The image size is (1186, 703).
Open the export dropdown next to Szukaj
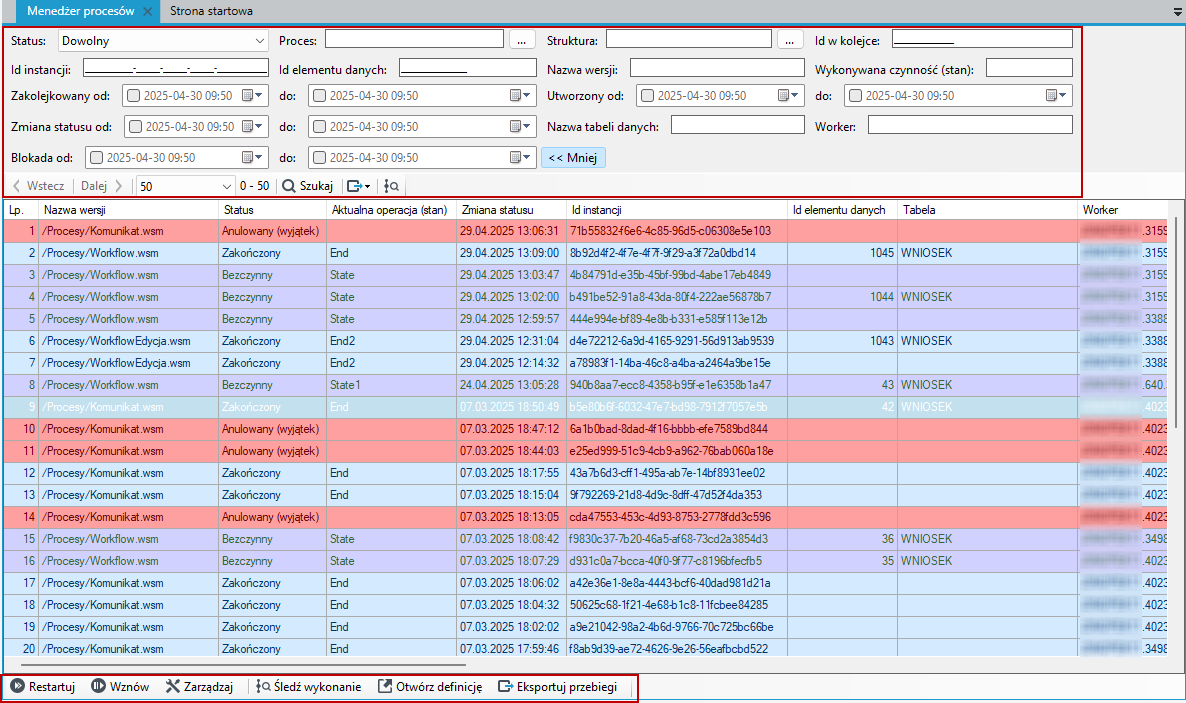[x=359, y=186]
